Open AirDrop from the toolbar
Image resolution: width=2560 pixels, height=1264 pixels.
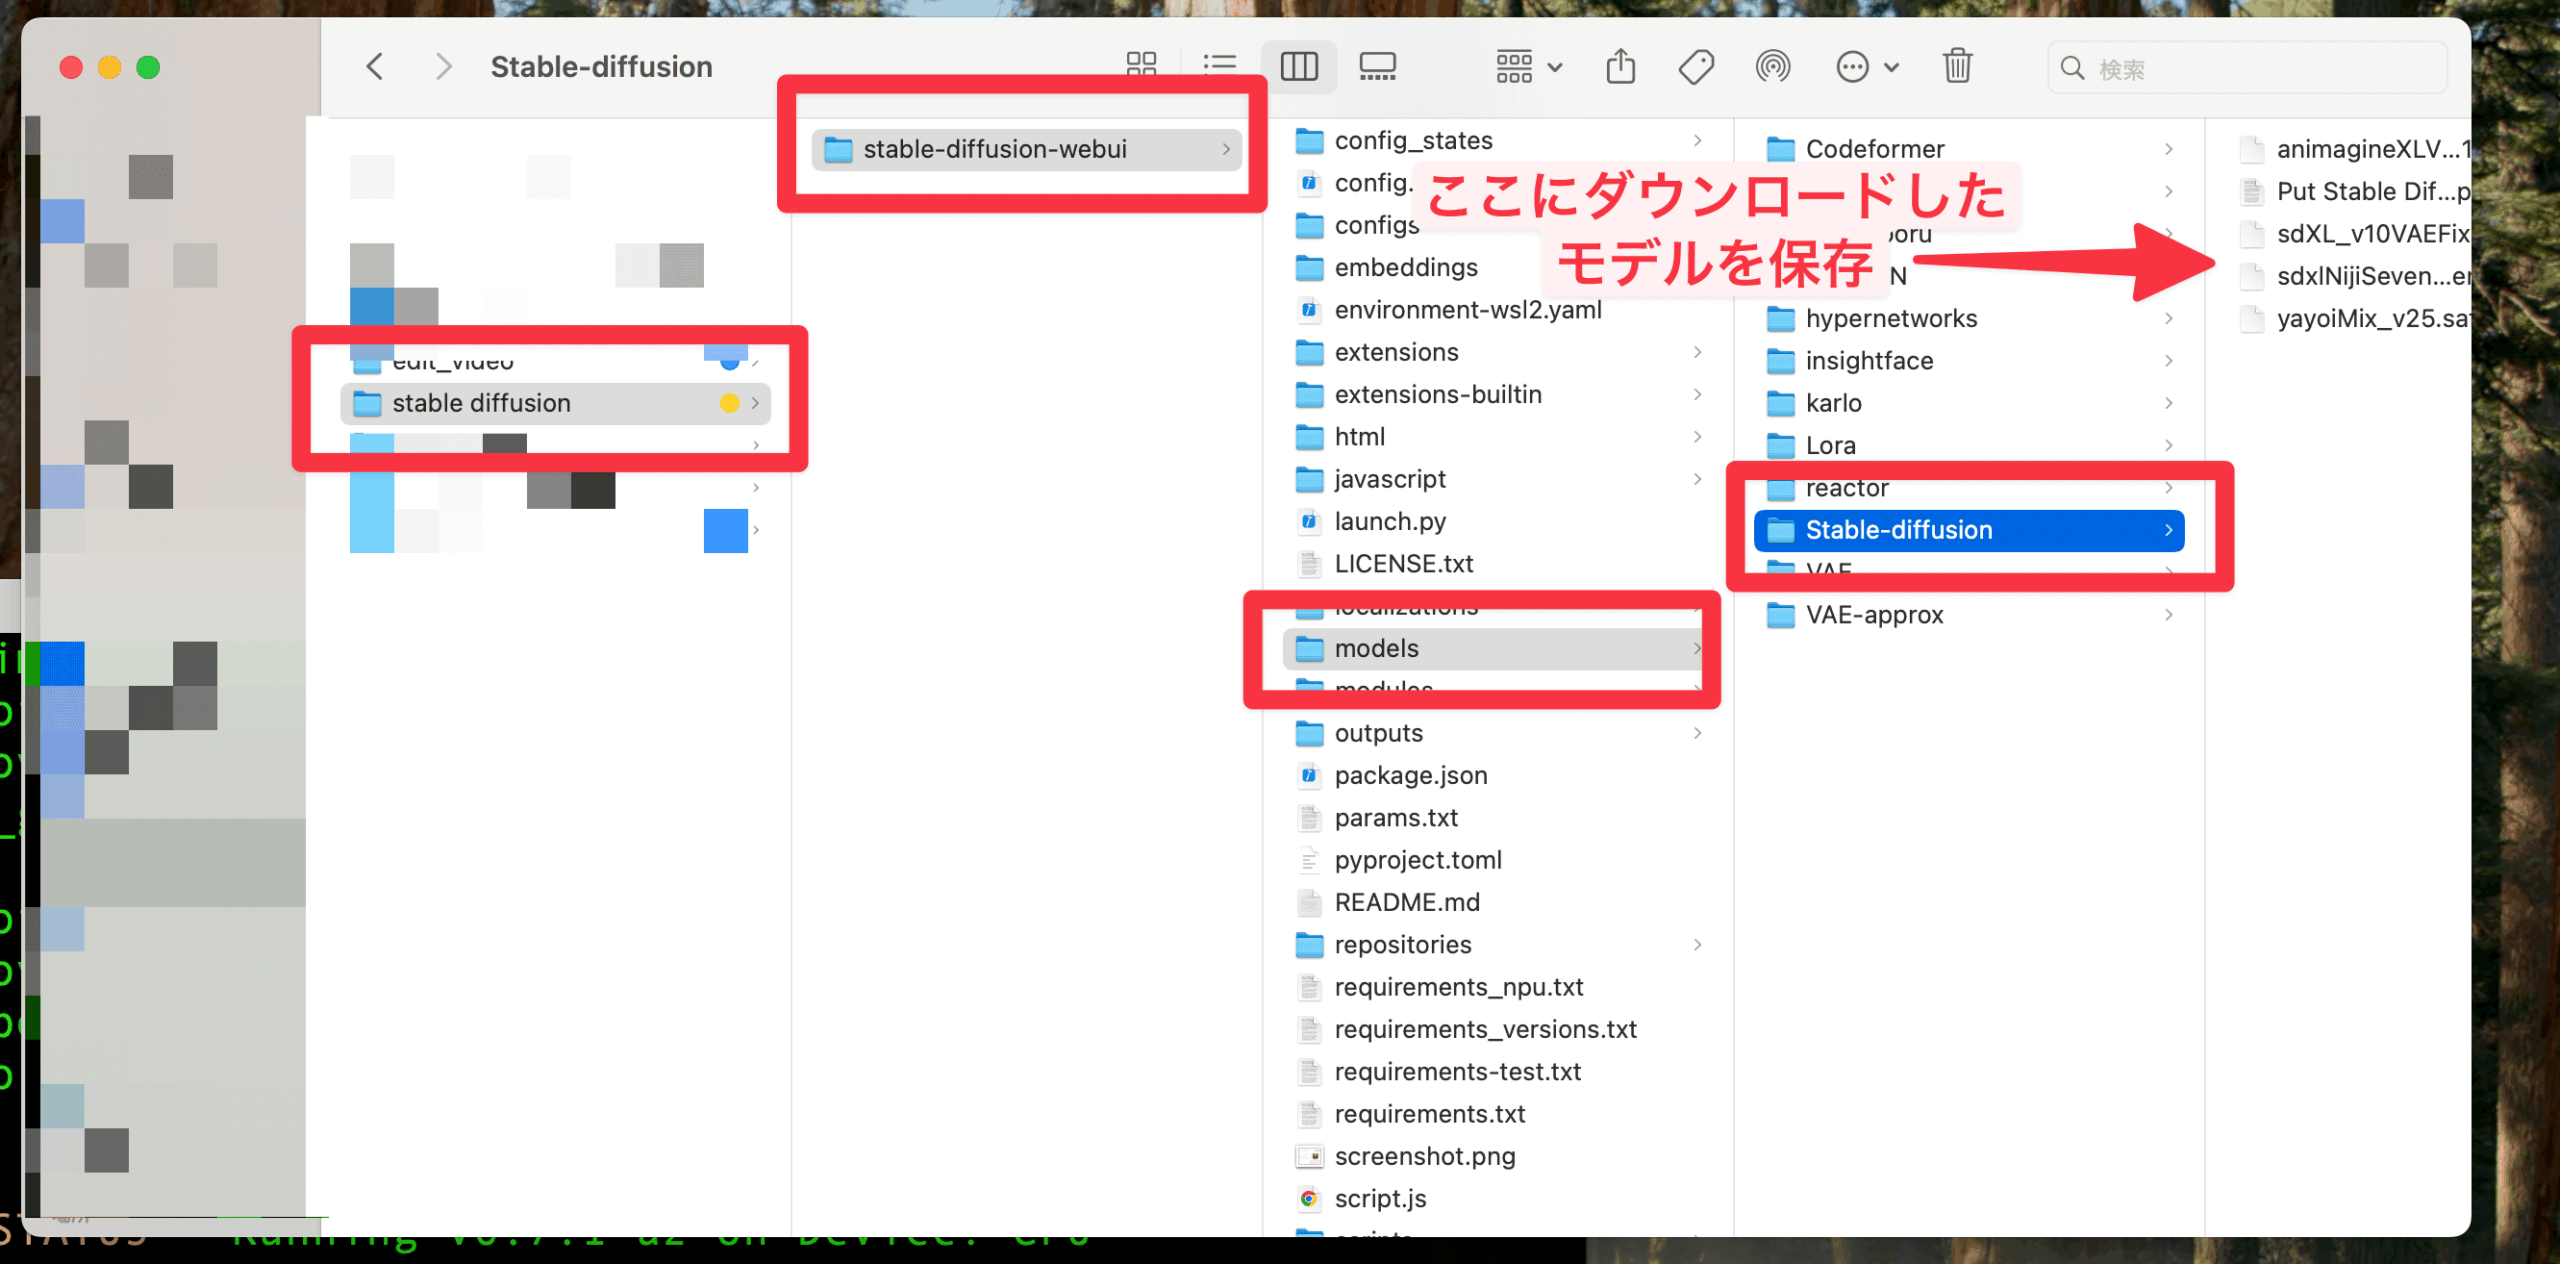pyautogui.click(x=1773, y=66)
